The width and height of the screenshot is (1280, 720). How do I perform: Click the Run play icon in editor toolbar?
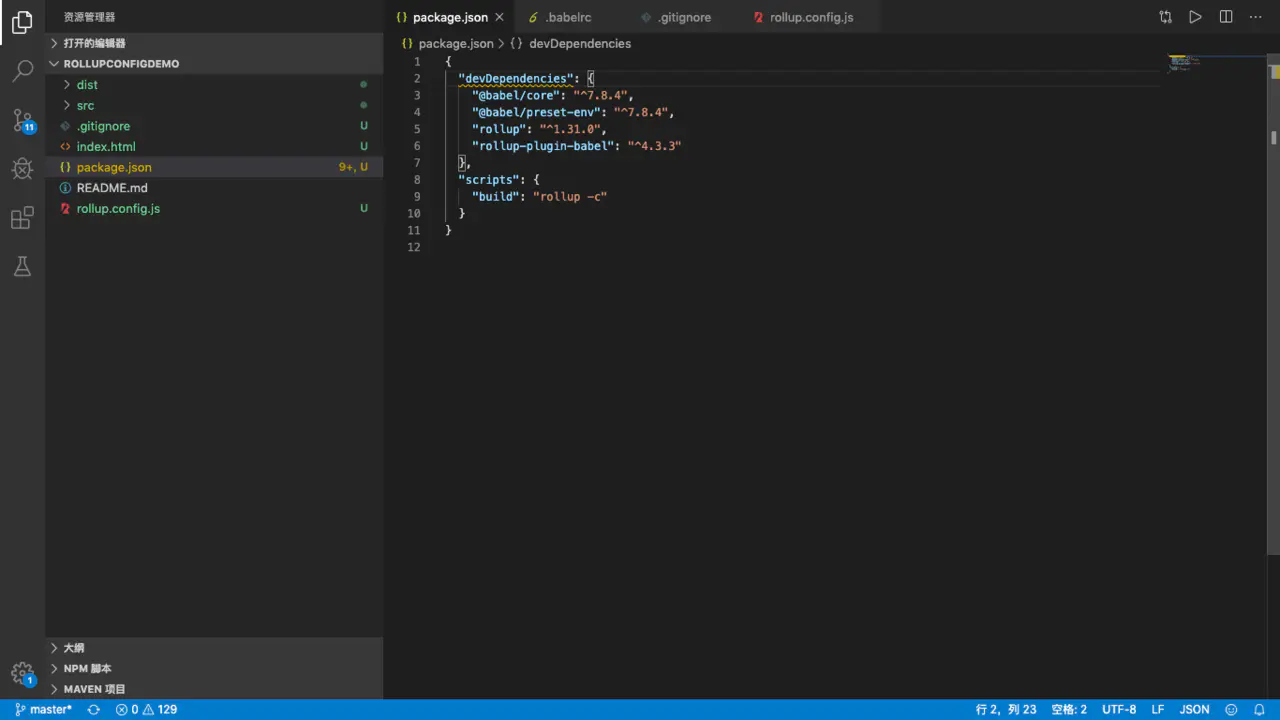(1195, 17)
